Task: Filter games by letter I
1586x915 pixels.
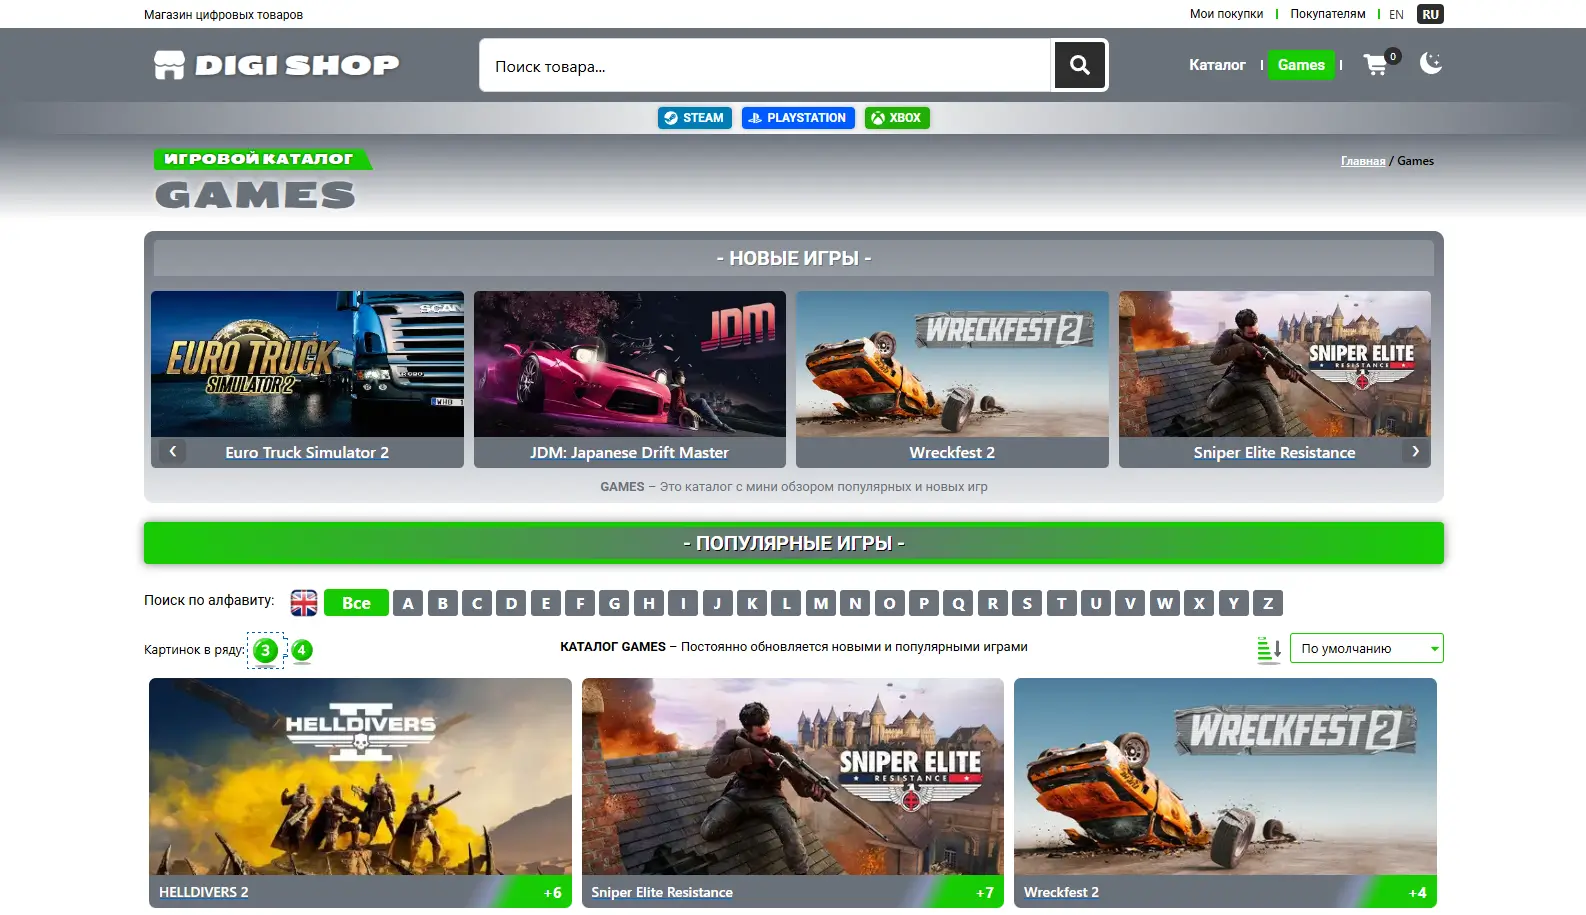Action: (683, 603)
